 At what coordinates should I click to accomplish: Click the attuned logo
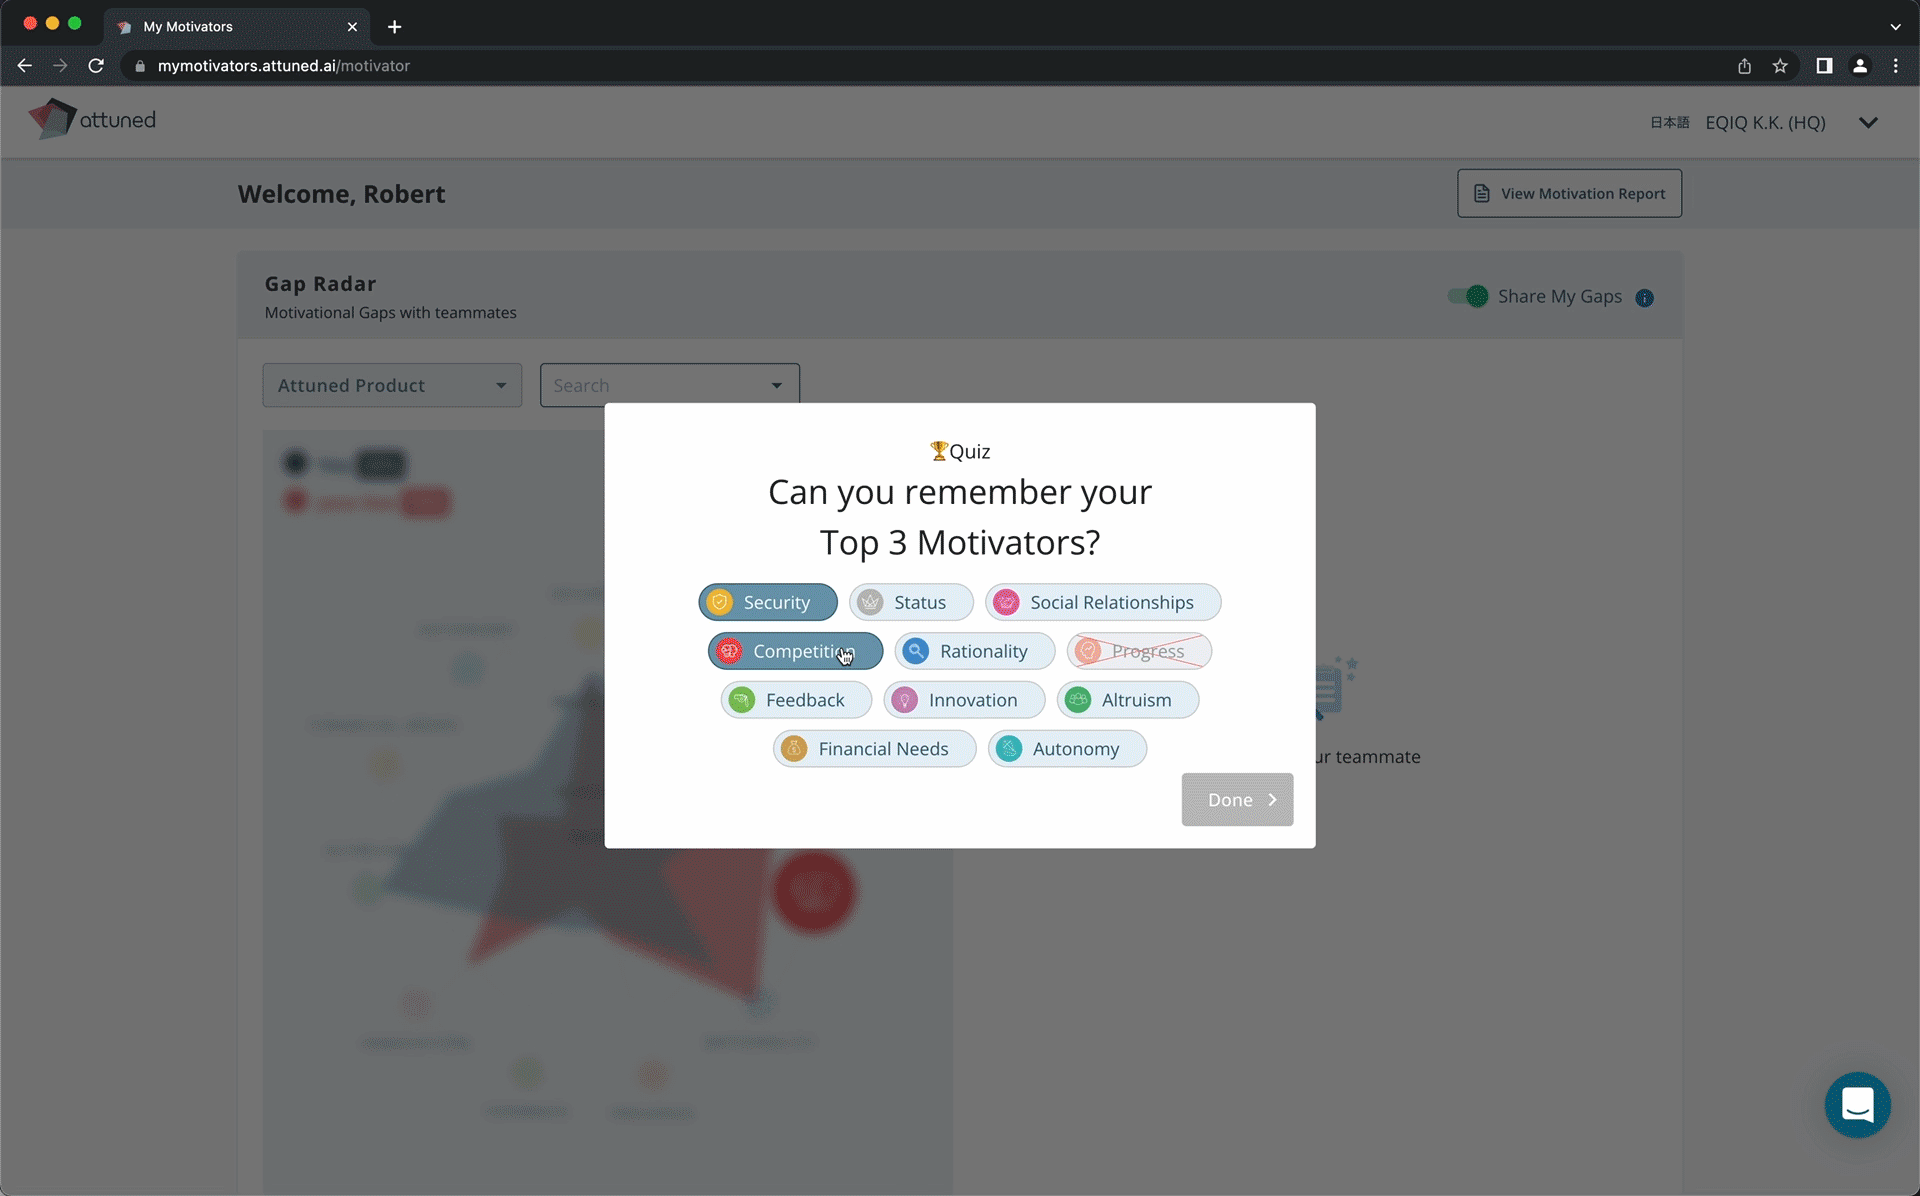pyautogui.click(x=92, y=119)
